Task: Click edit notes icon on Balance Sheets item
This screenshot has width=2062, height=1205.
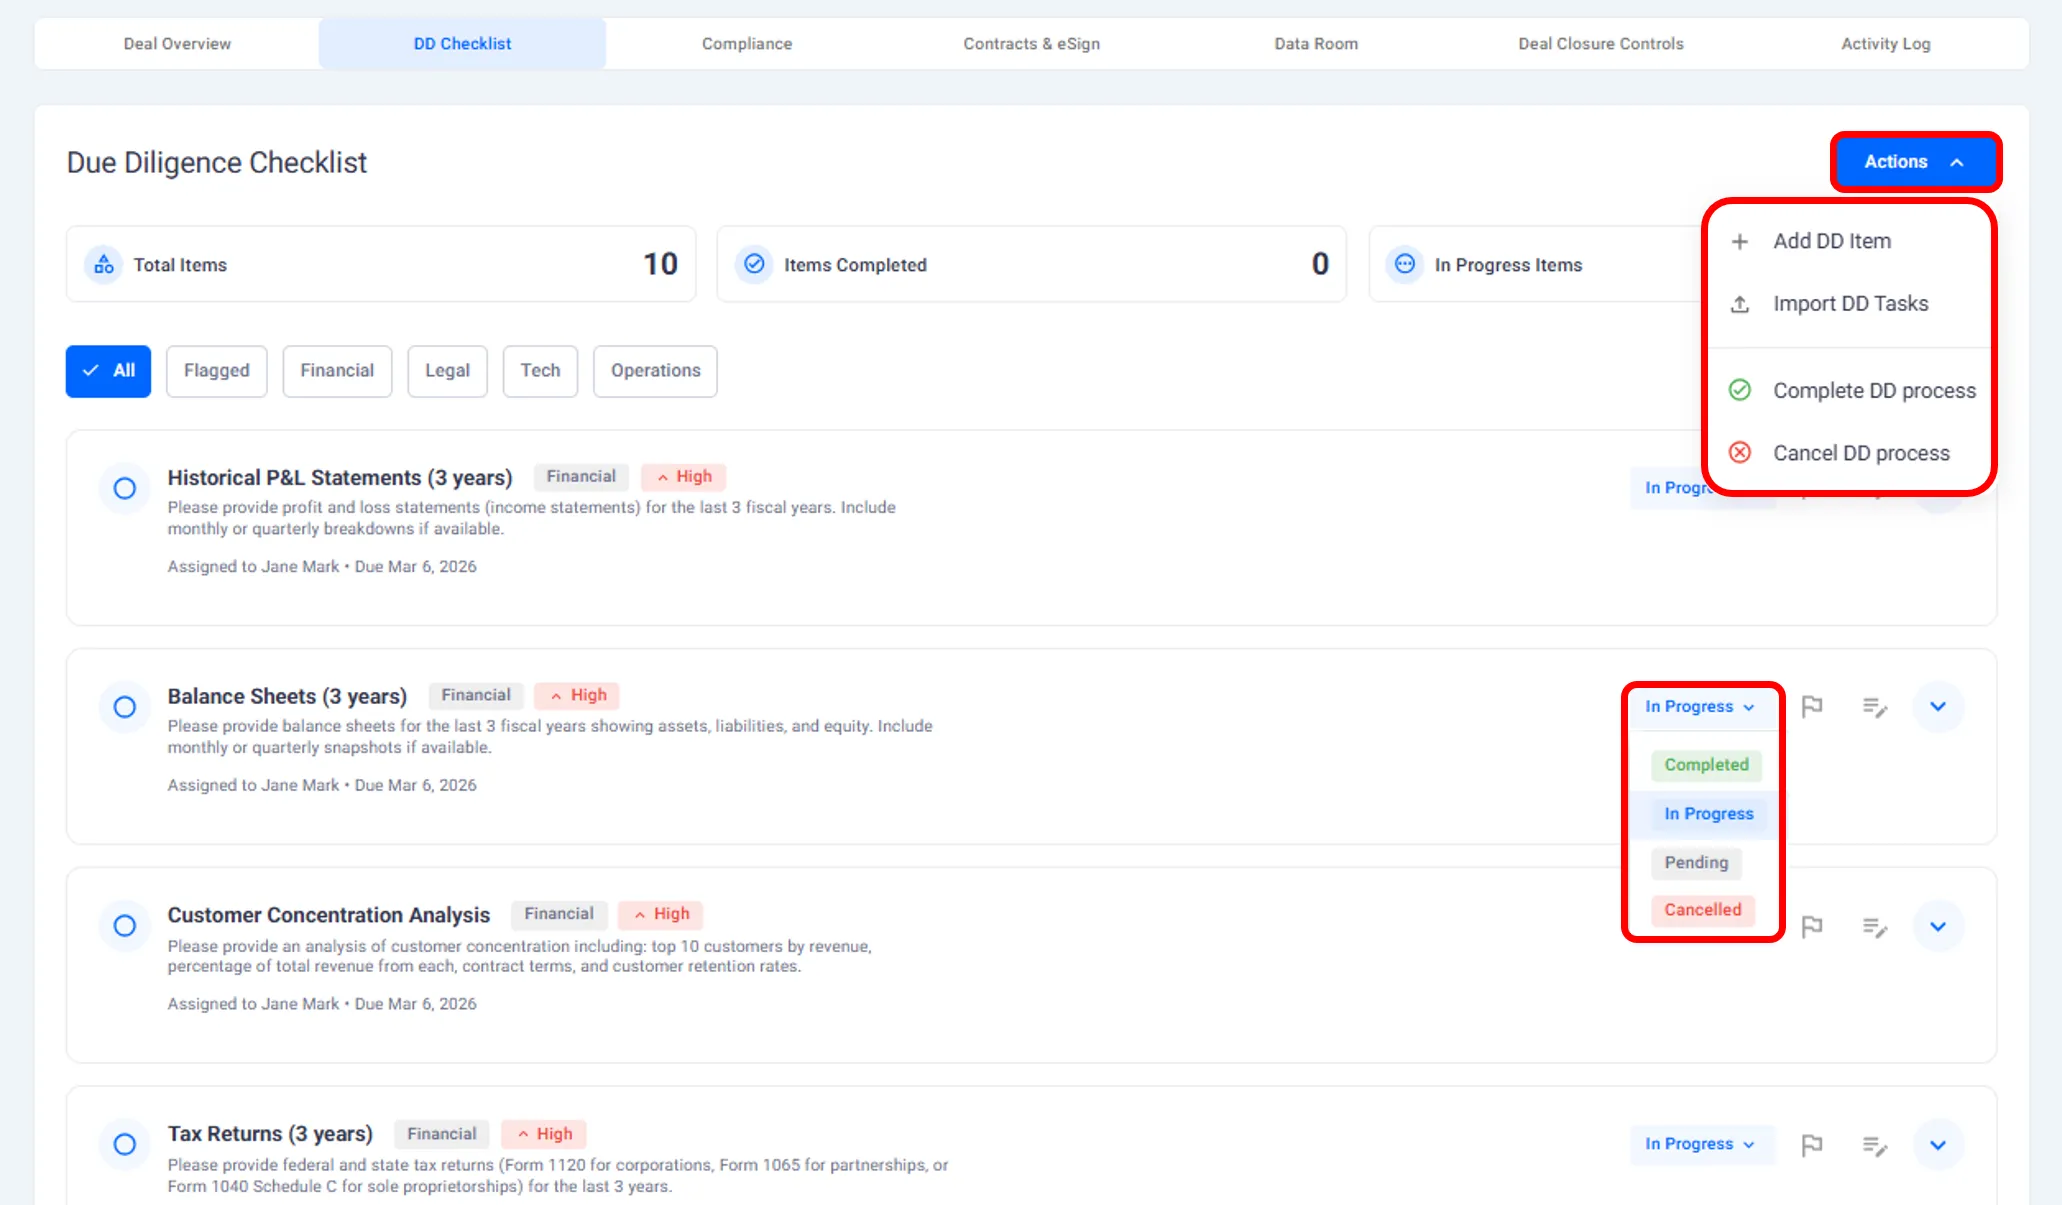Action: click(x=1875, y=707)
